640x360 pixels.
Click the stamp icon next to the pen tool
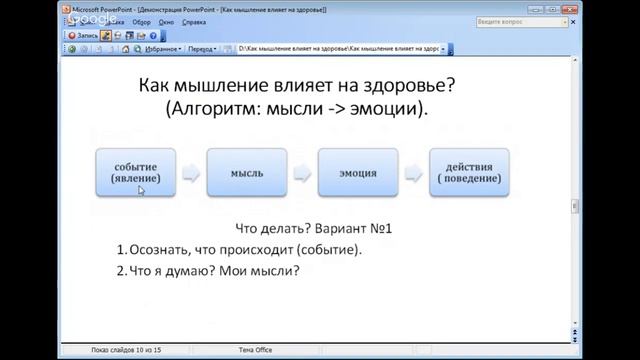coord(118,36)
